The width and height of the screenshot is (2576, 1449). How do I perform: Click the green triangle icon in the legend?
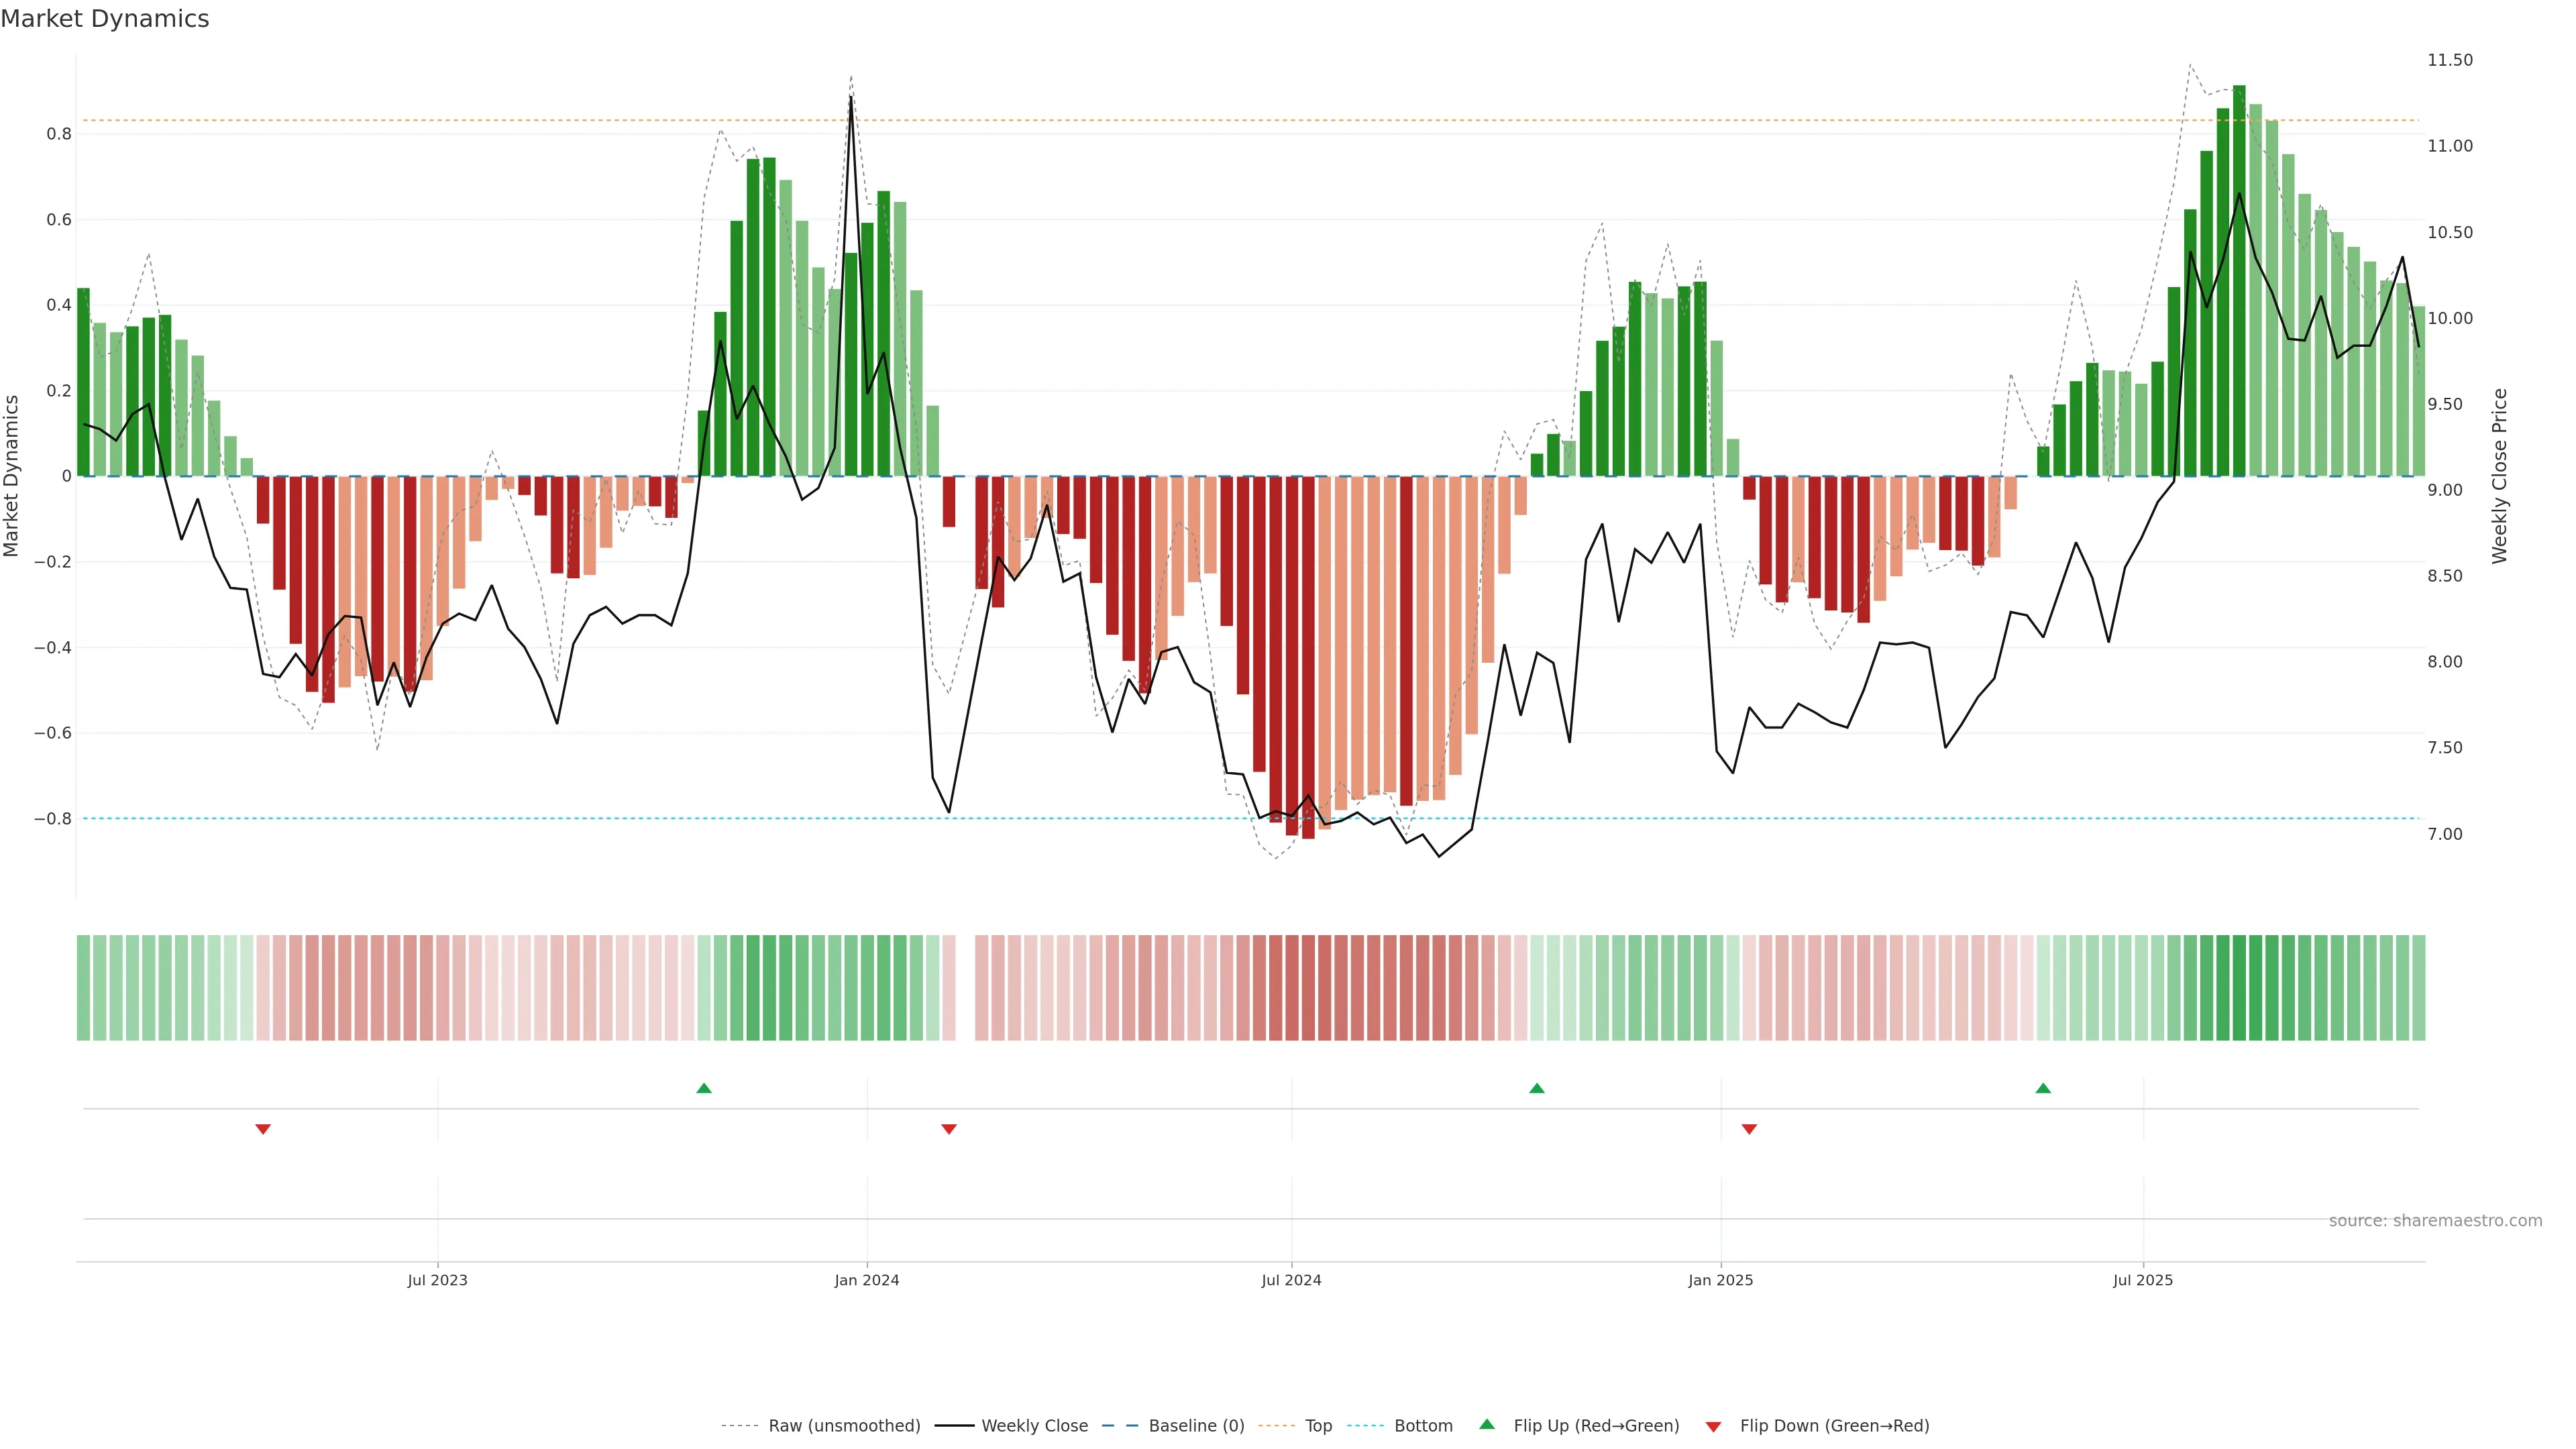1487,1424
